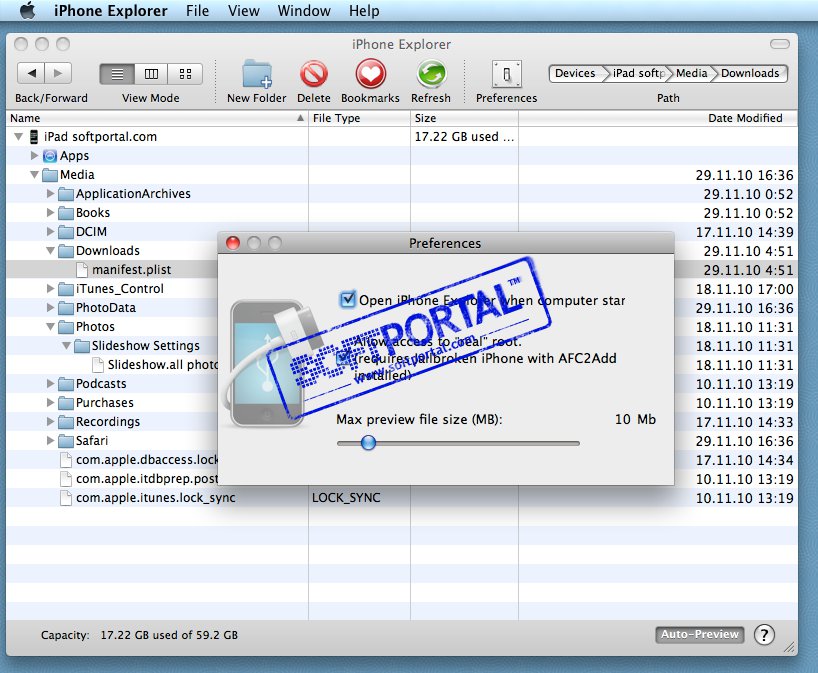
Task: Click the manifest.plist file icon
Action: coord(82,270)
